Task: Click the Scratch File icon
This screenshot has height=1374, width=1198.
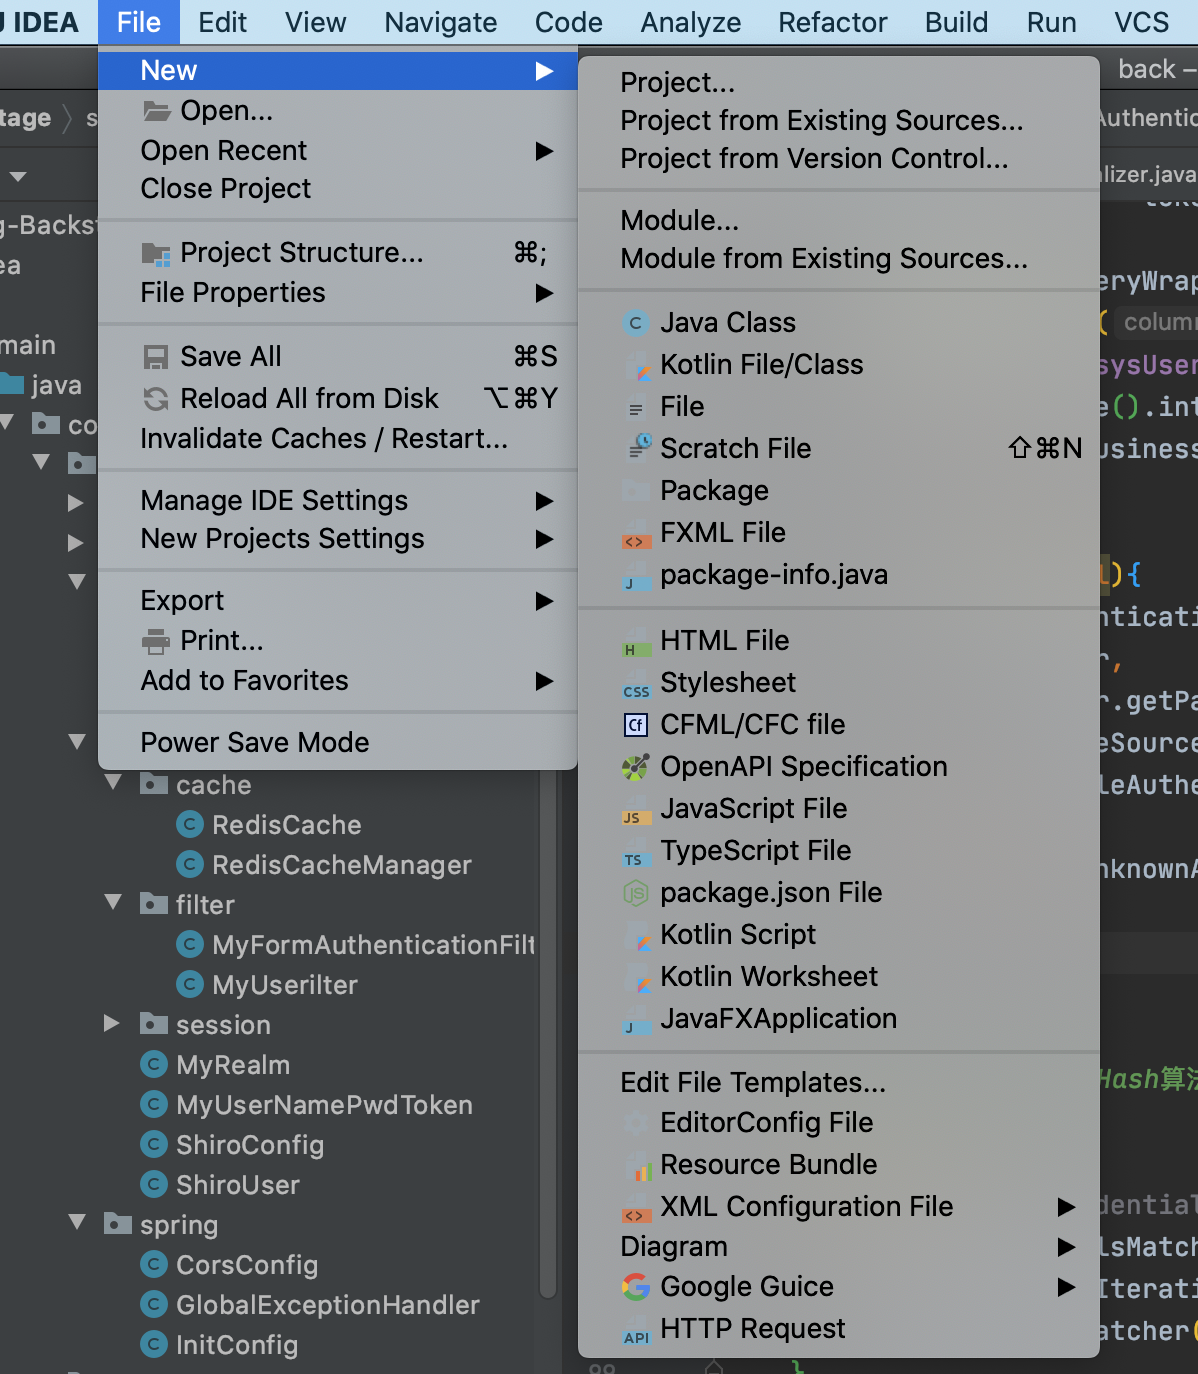Action: point(638,448)
